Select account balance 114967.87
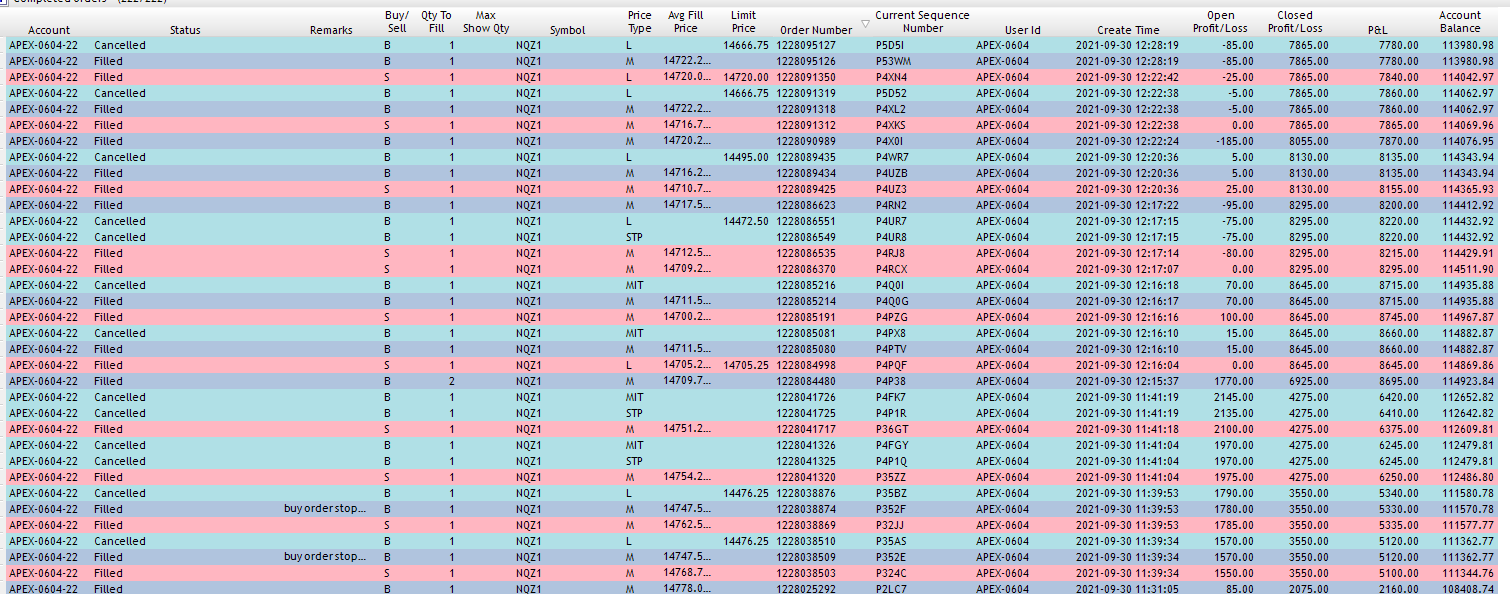This screenshot has width=1510, height=594. coord(1469,317)
